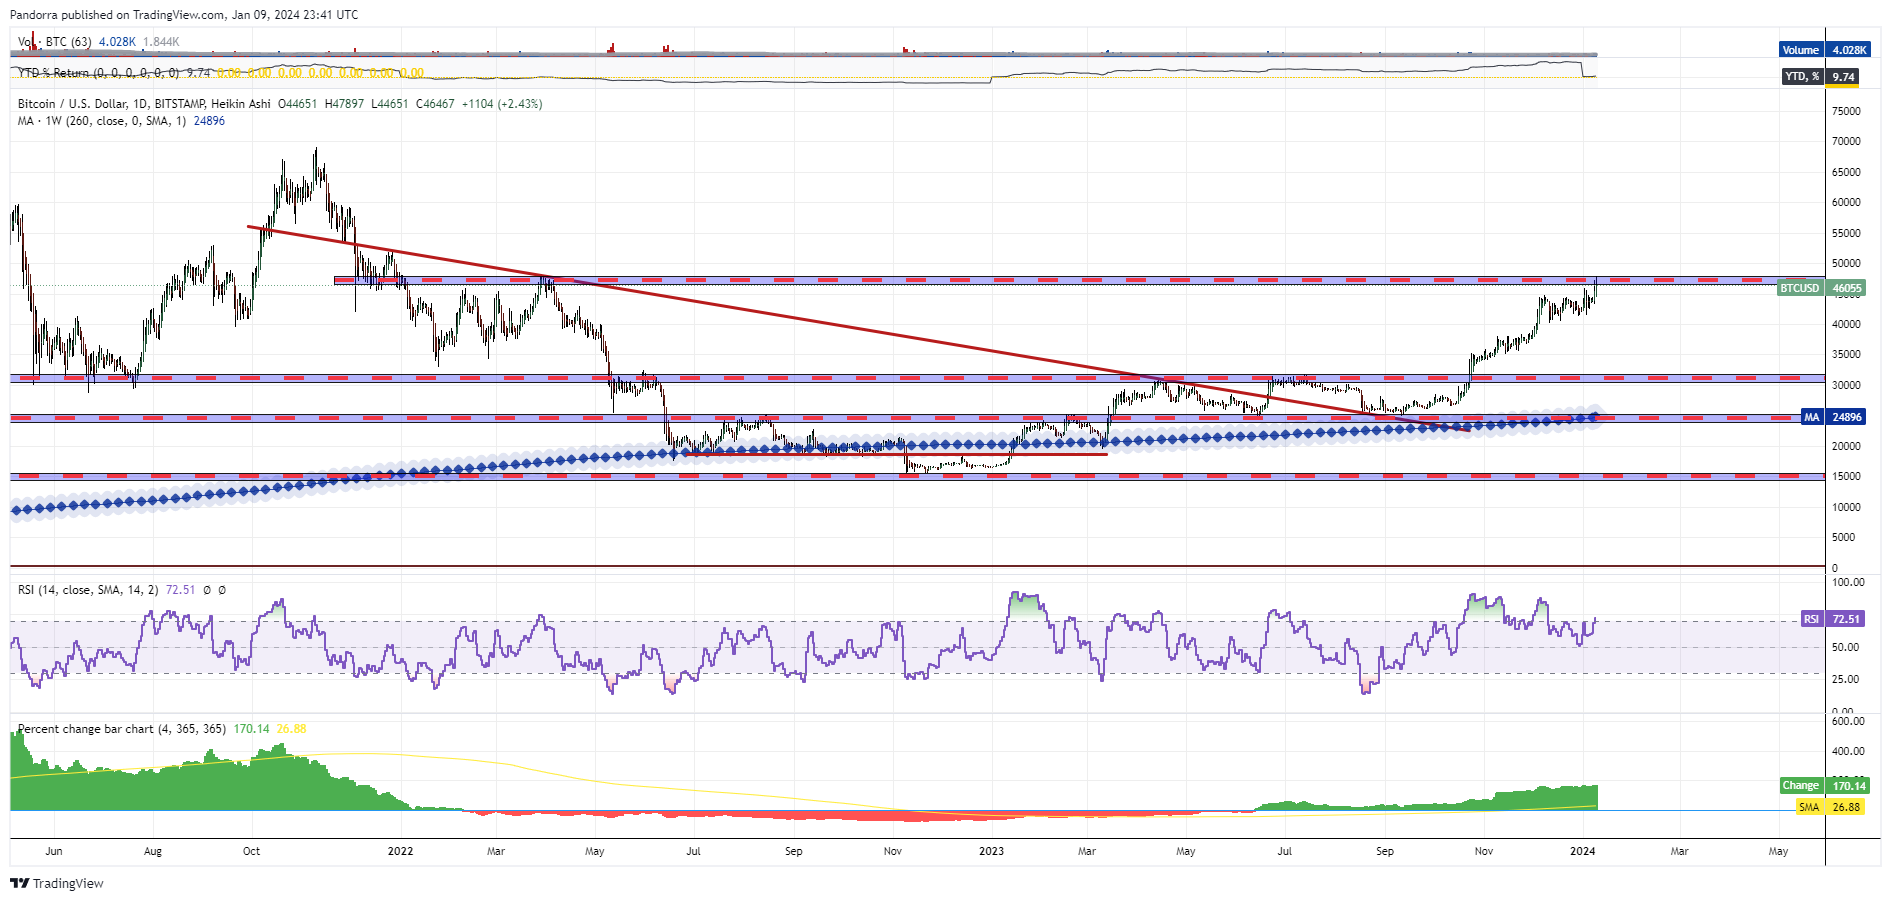Click the green 170.14 value in percent change legend
This screenshot has width=1891, height=901.
point(251,729)
